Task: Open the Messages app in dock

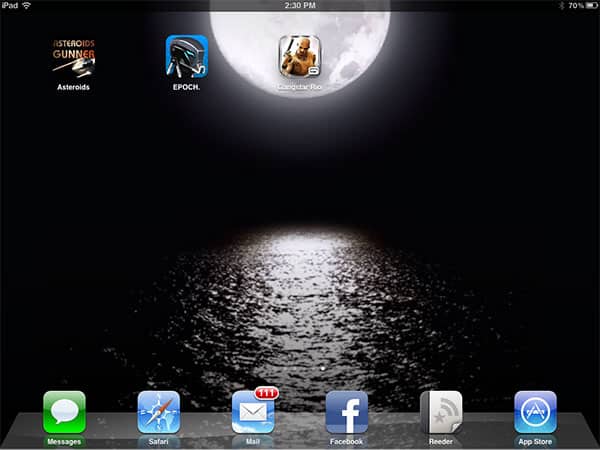Action: click(x=64, y=411)
